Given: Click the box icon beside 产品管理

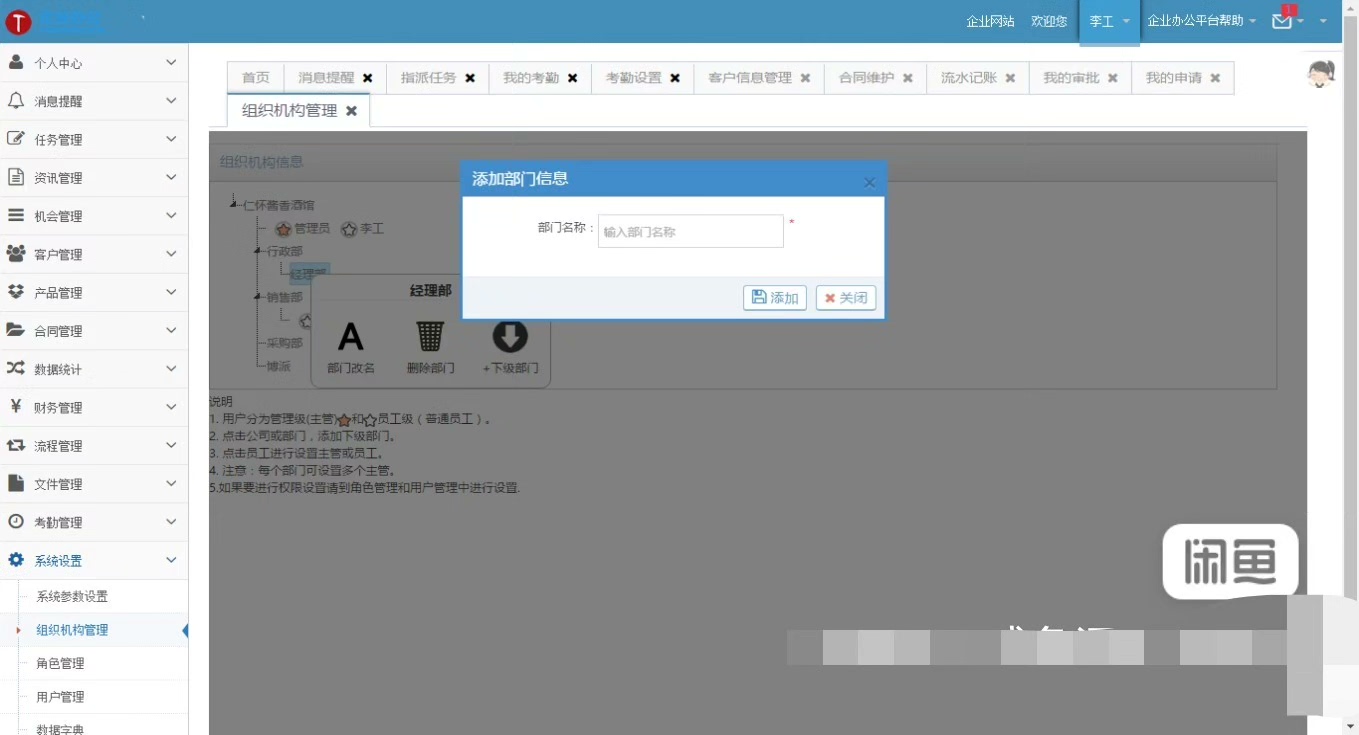Looking at the screenshot, I should click(16, 292).
